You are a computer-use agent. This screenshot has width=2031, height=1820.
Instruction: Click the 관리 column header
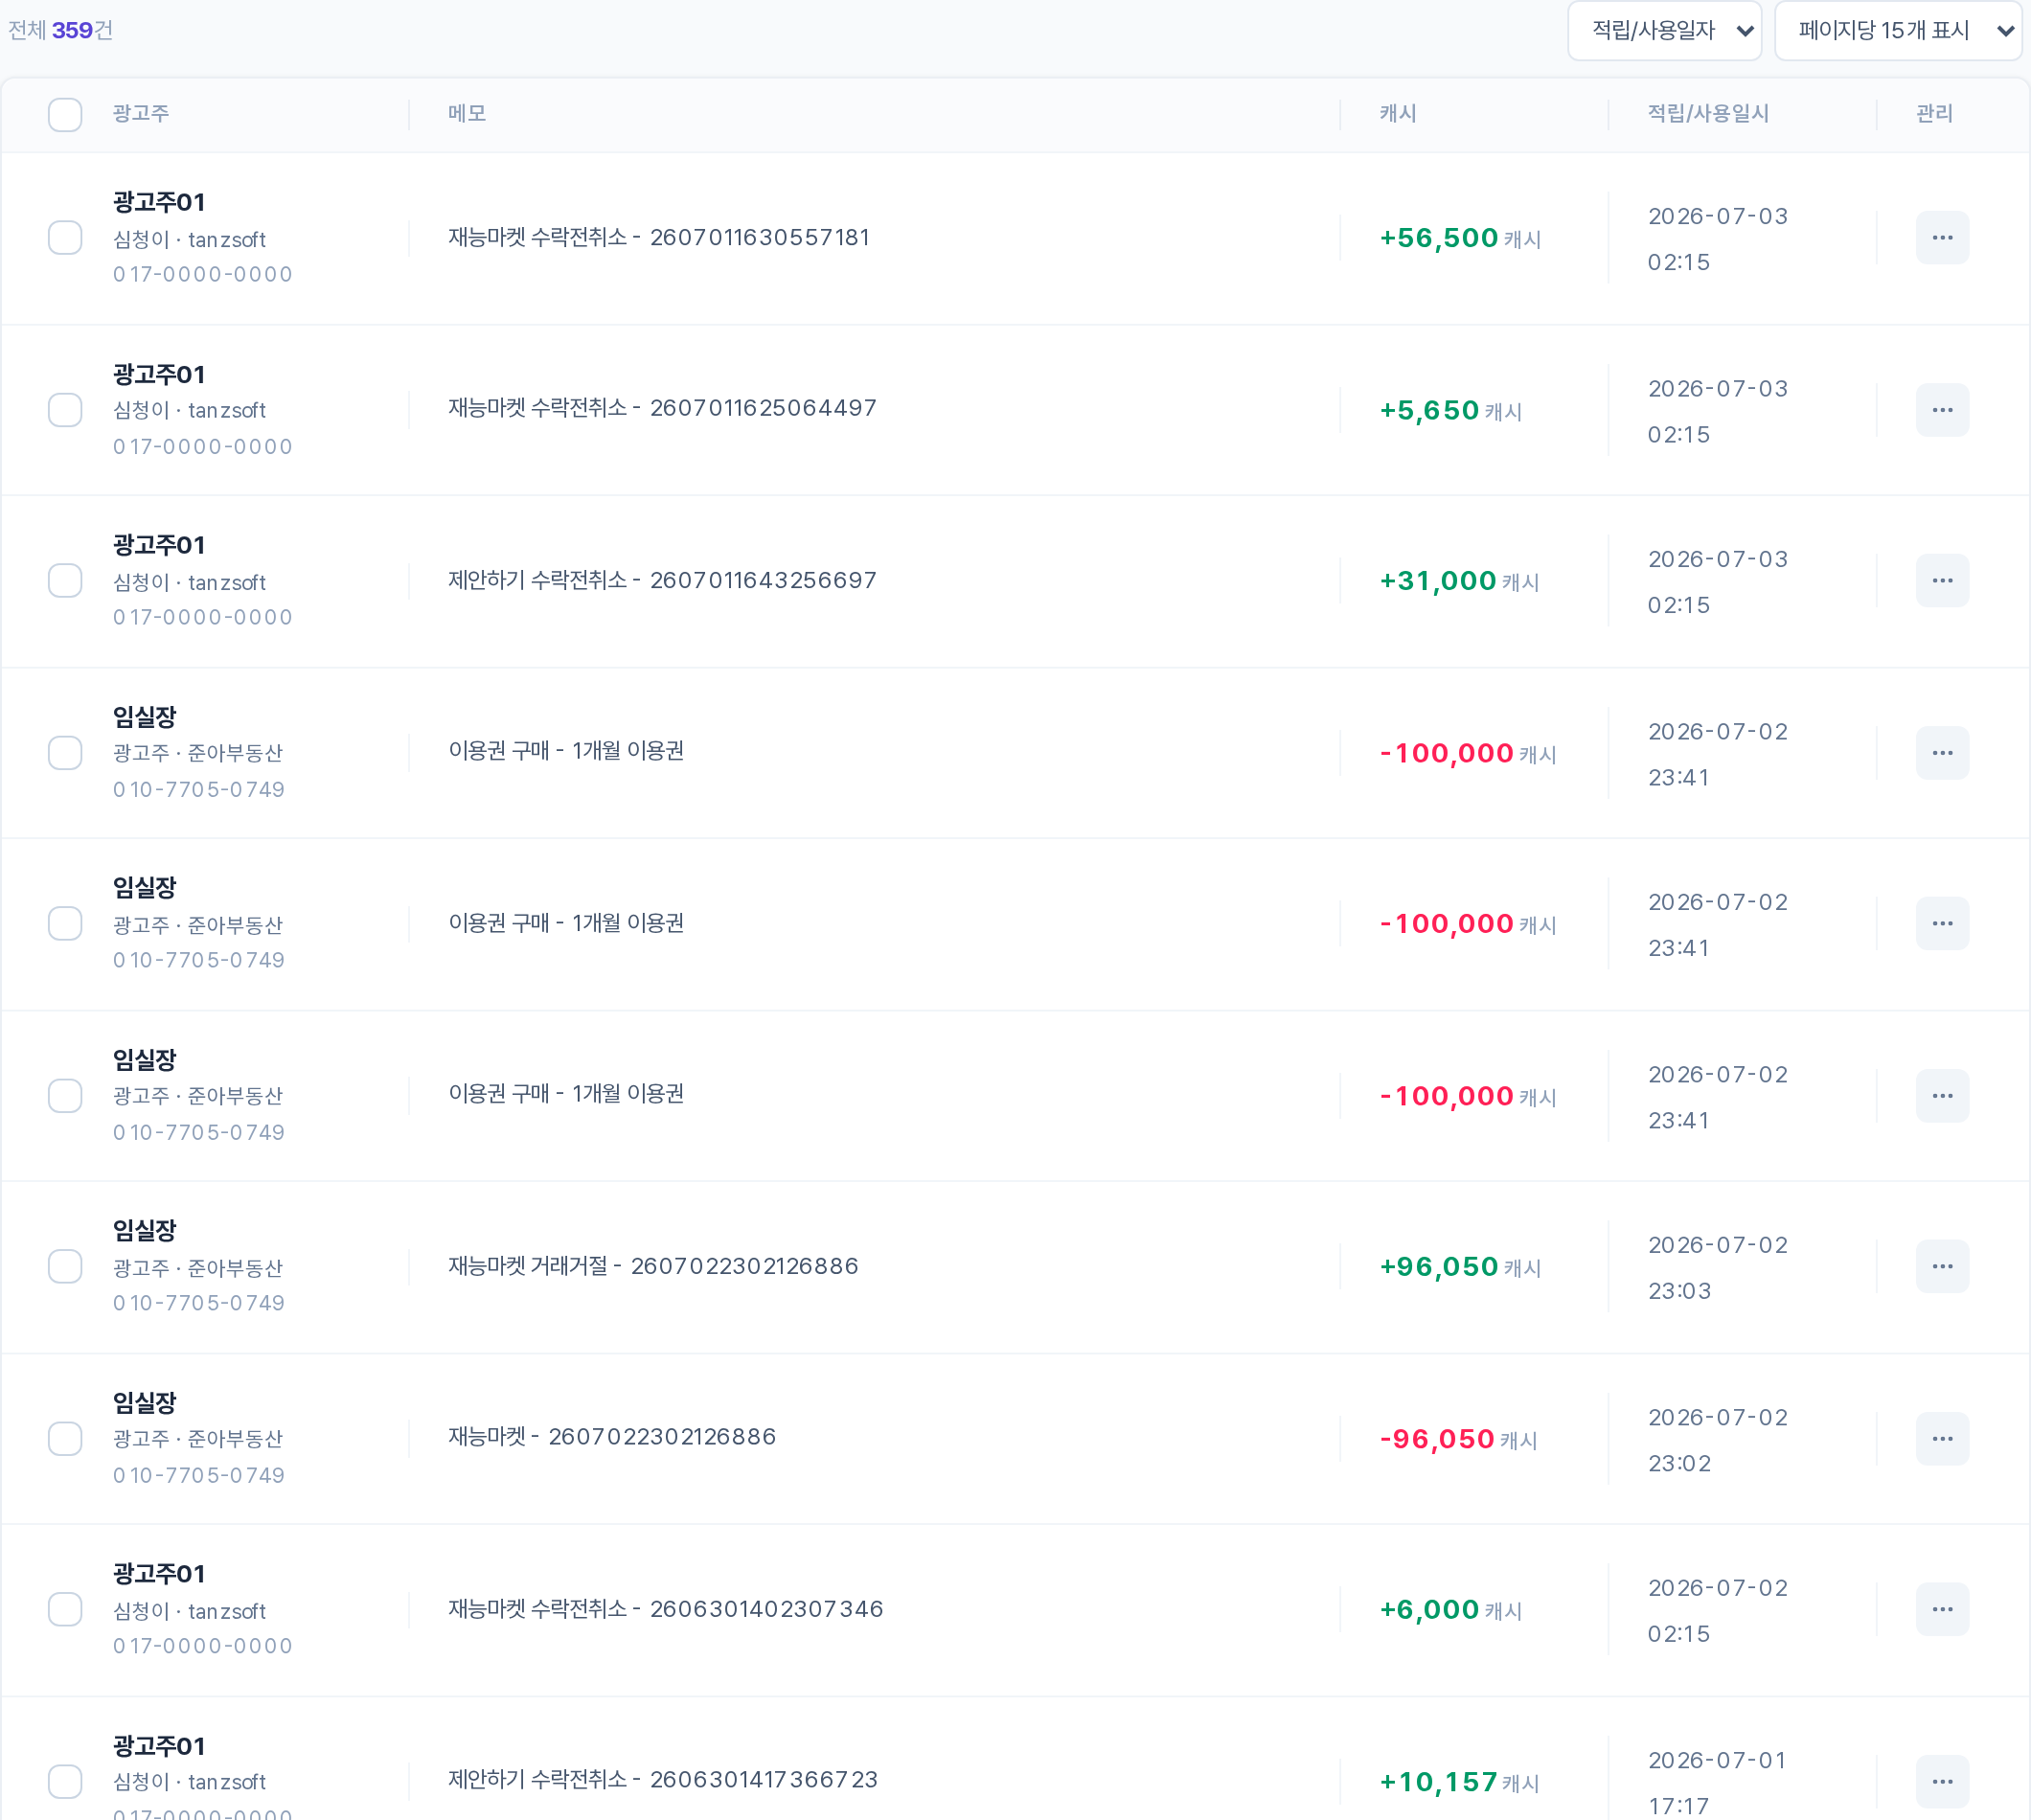click(x=1934, y=113)
